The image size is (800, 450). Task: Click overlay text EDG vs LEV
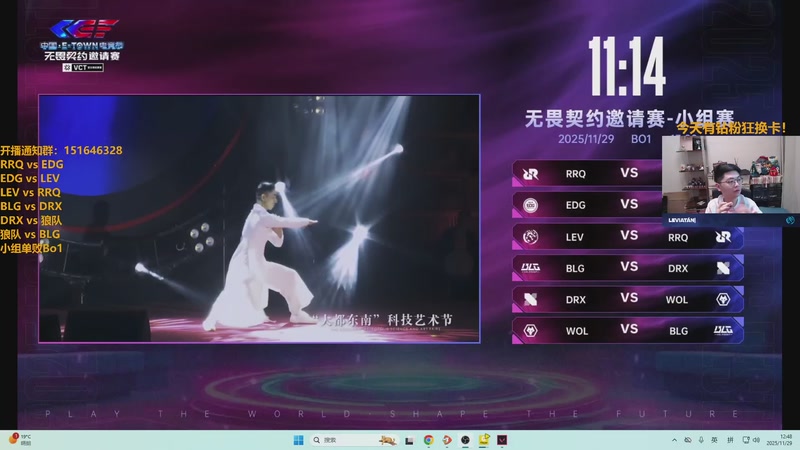pos(30,179)
